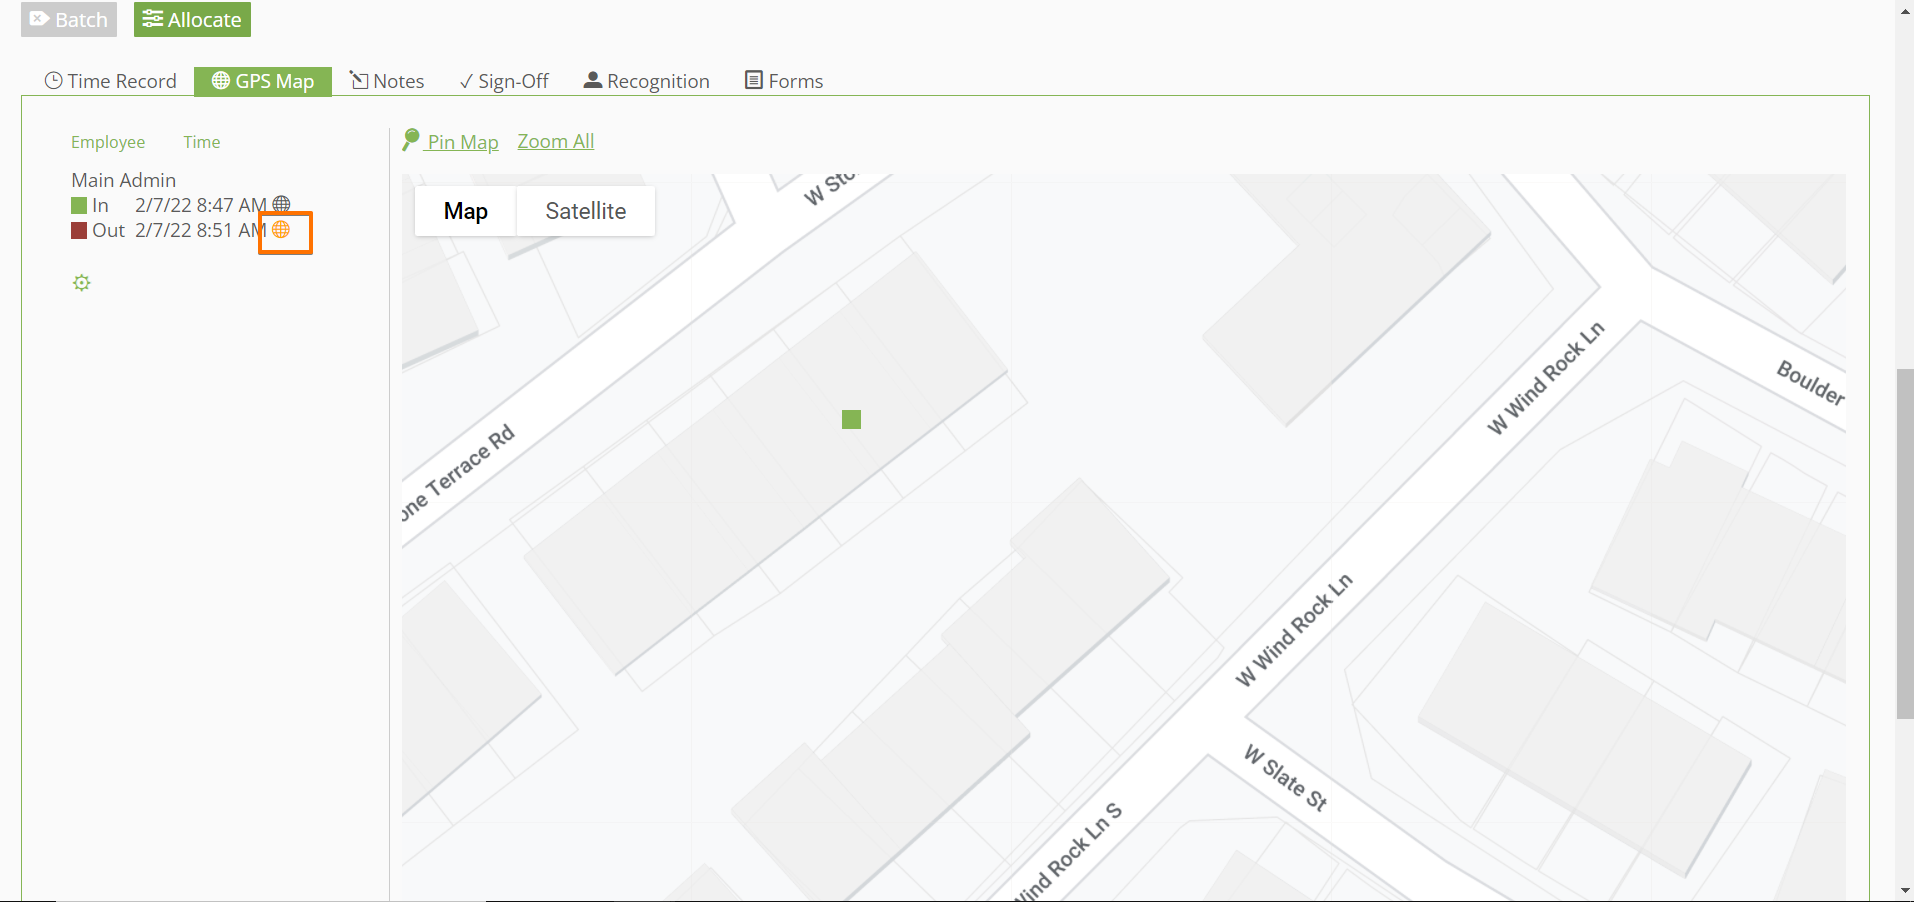Select the green GPS marker on the map
Screen dimensions: 1914x902
(x=851, y=419)
